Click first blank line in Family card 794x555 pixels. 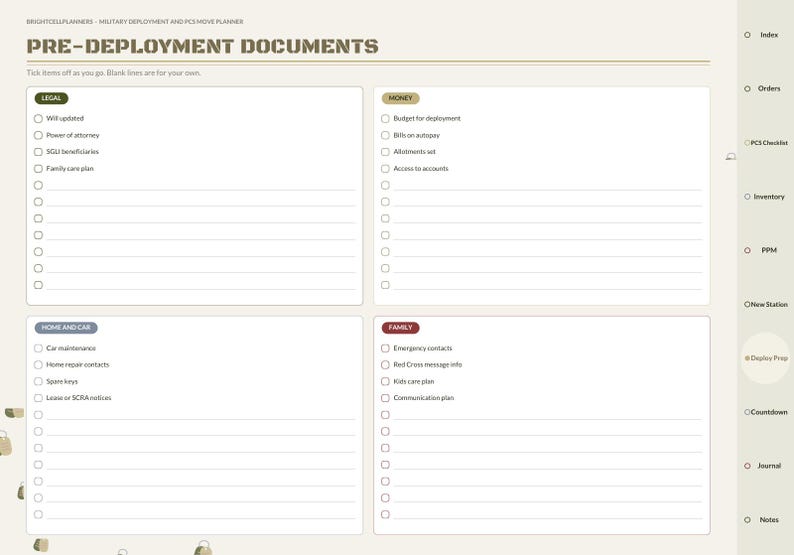547,415
